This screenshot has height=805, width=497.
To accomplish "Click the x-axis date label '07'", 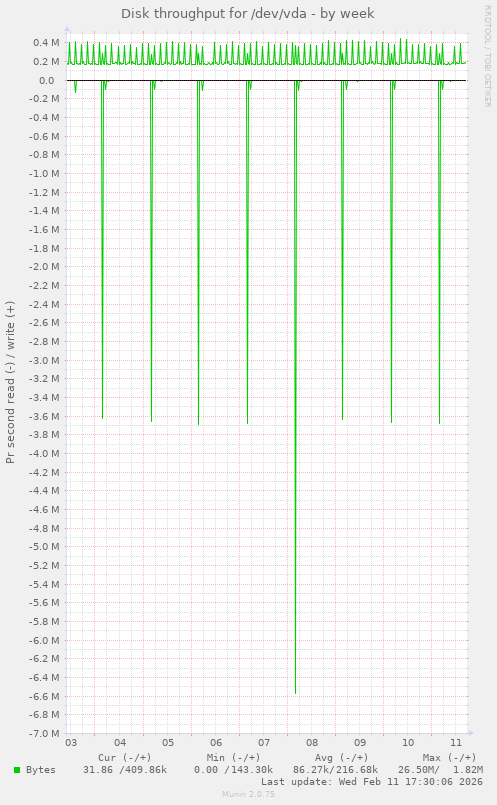I will click(264, 743).
